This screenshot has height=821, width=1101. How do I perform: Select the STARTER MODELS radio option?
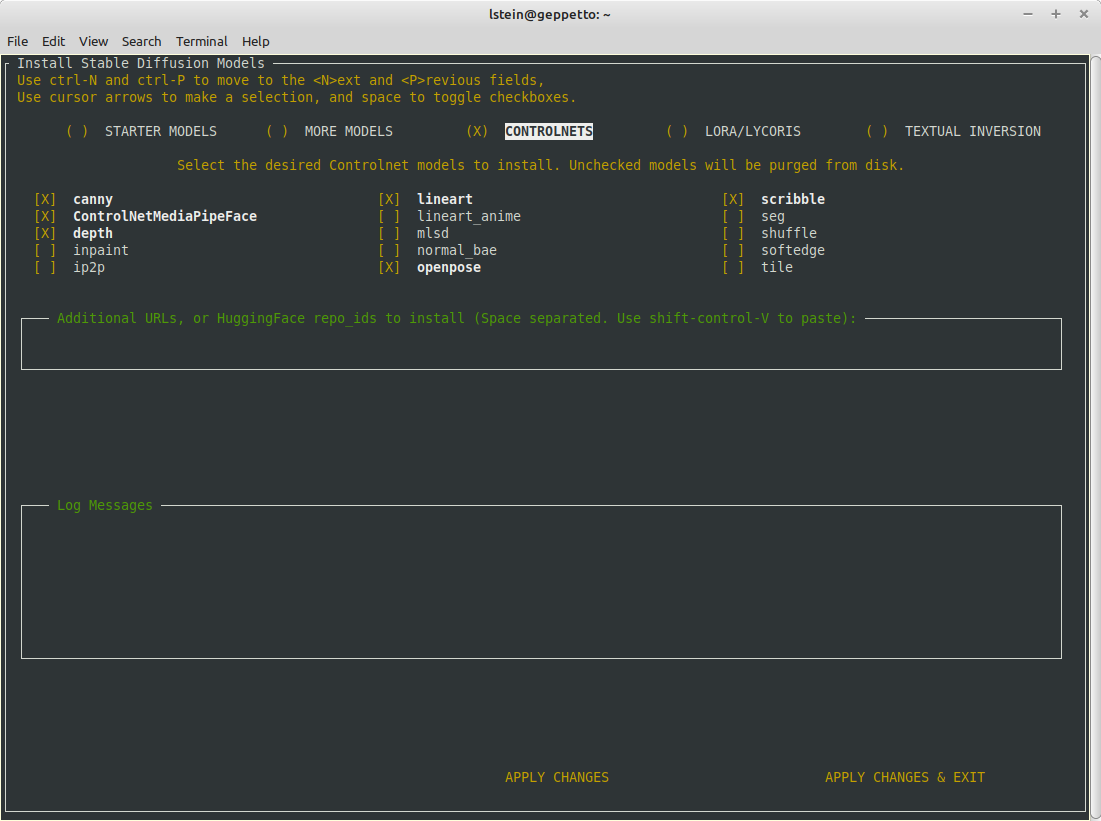tap(77, 131)
